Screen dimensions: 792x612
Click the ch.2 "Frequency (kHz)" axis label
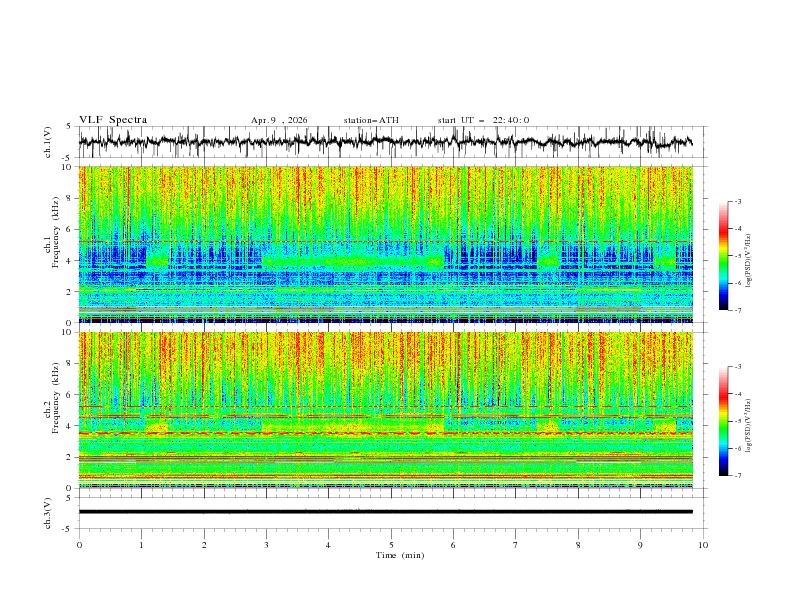(x=56, y=397)
